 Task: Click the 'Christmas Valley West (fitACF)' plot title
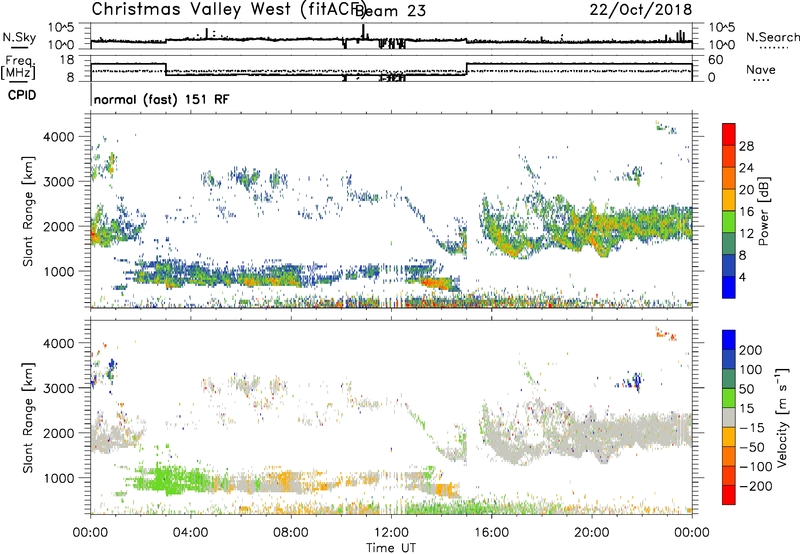pos(229,10)
